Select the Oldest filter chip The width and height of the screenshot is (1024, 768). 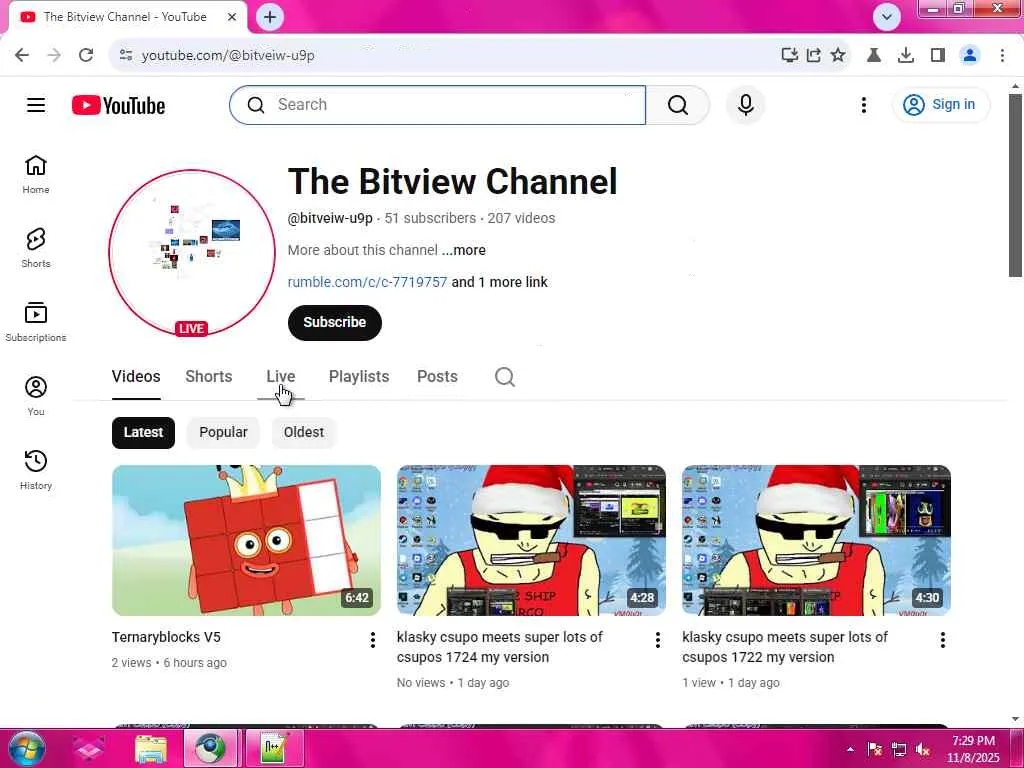pos(304,432)
